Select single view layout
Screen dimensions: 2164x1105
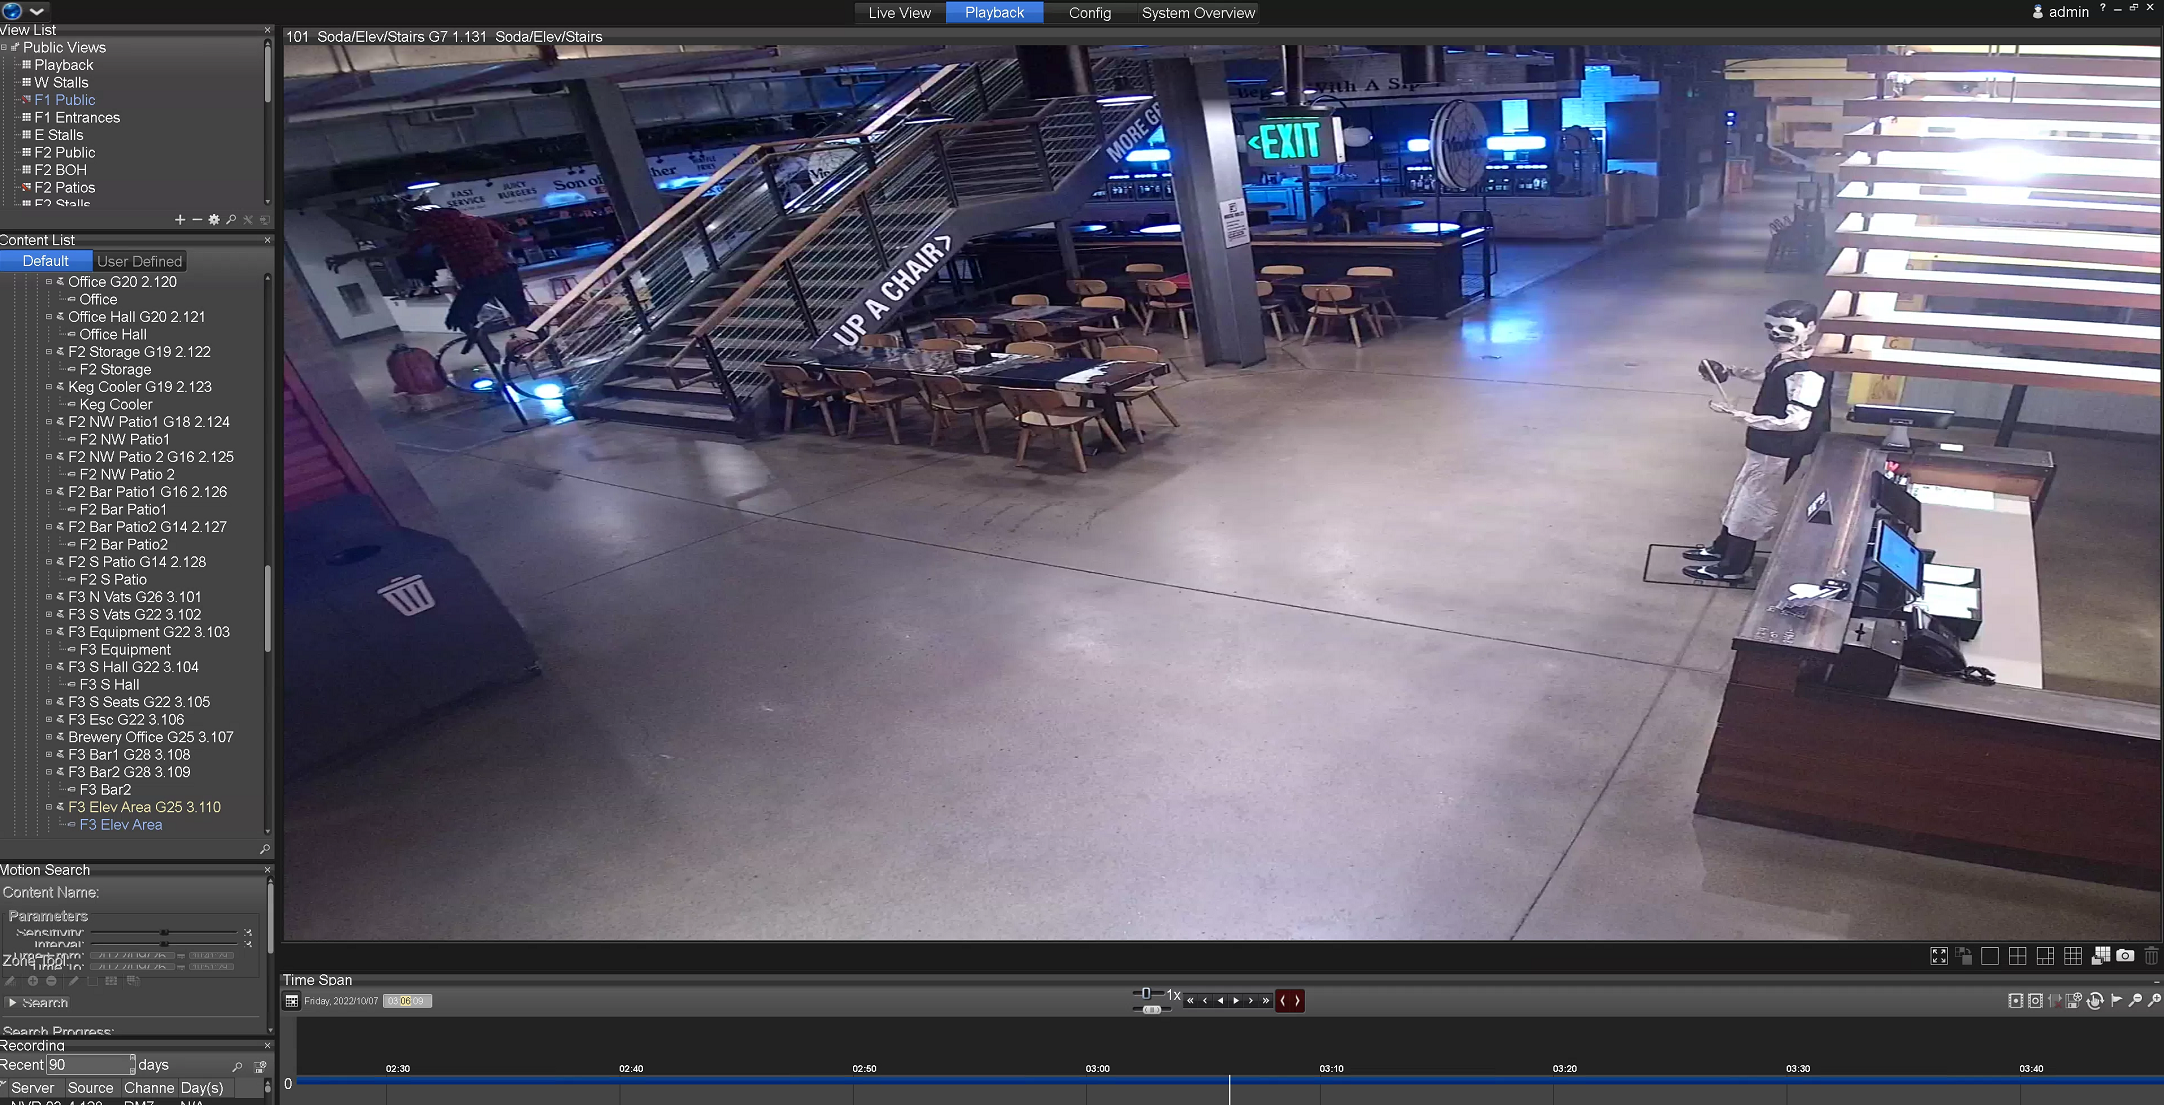click(1990, 956)
